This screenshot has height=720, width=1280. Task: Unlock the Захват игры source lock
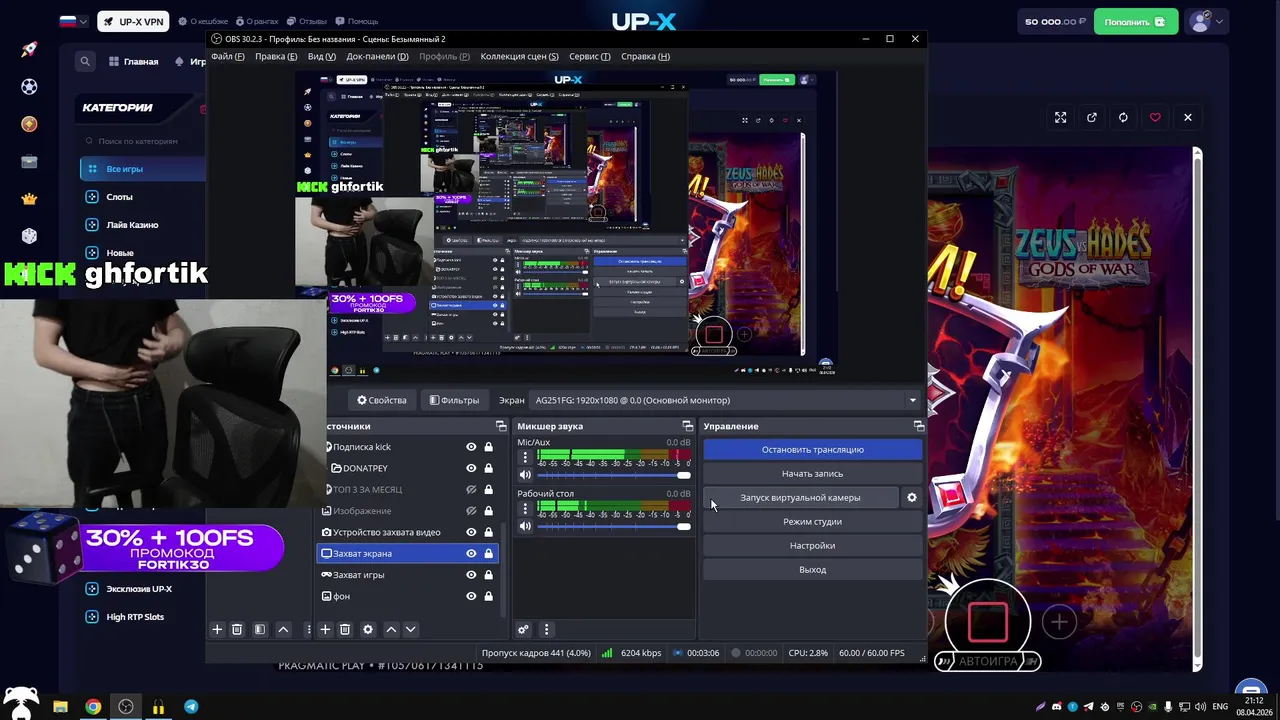(x=489, y=575)
